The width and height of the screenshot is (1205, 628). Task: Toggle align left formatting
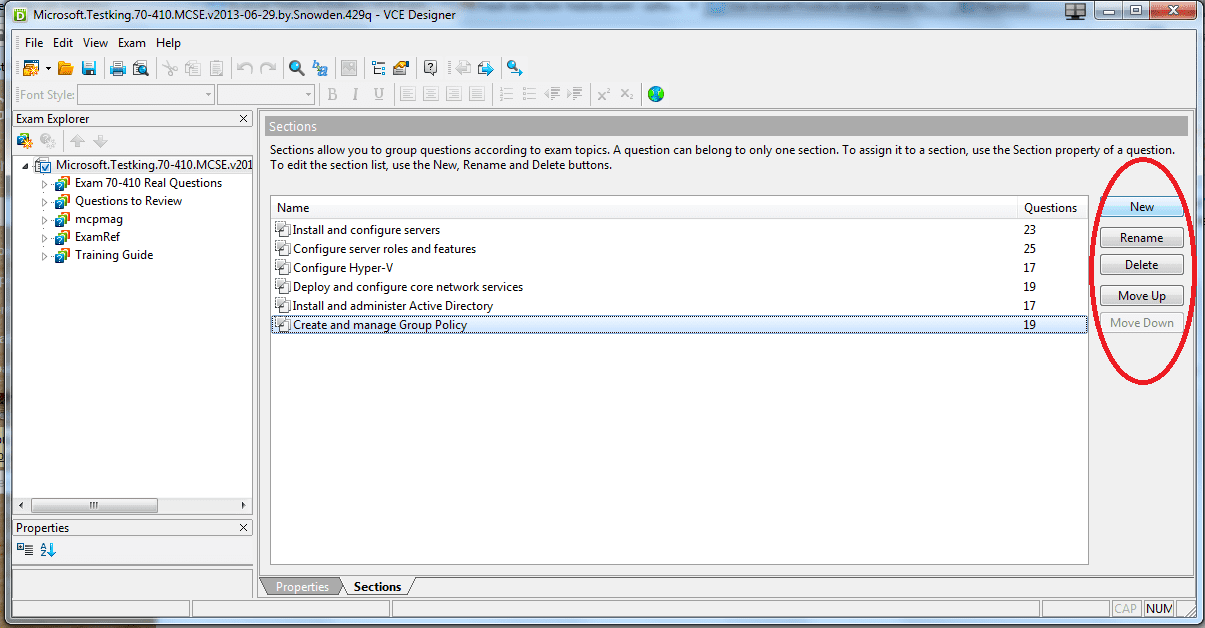[x=408, y=94]
